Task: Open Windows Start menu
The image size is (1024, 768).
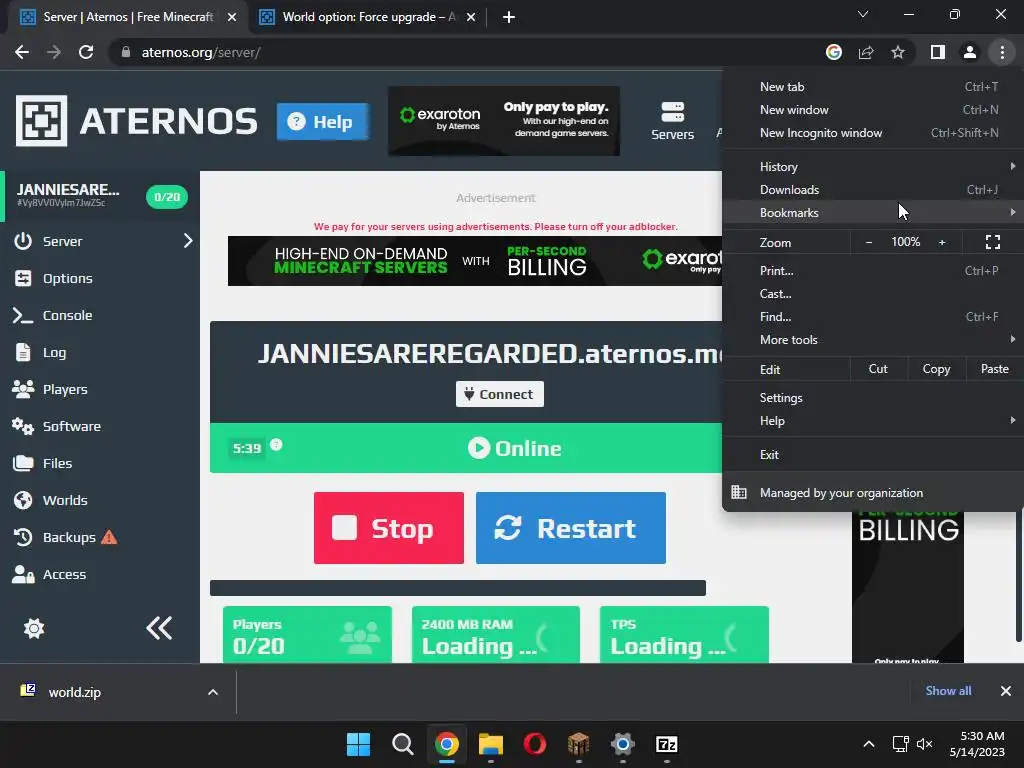Action: pyautogui.click(x=358, y=744)
